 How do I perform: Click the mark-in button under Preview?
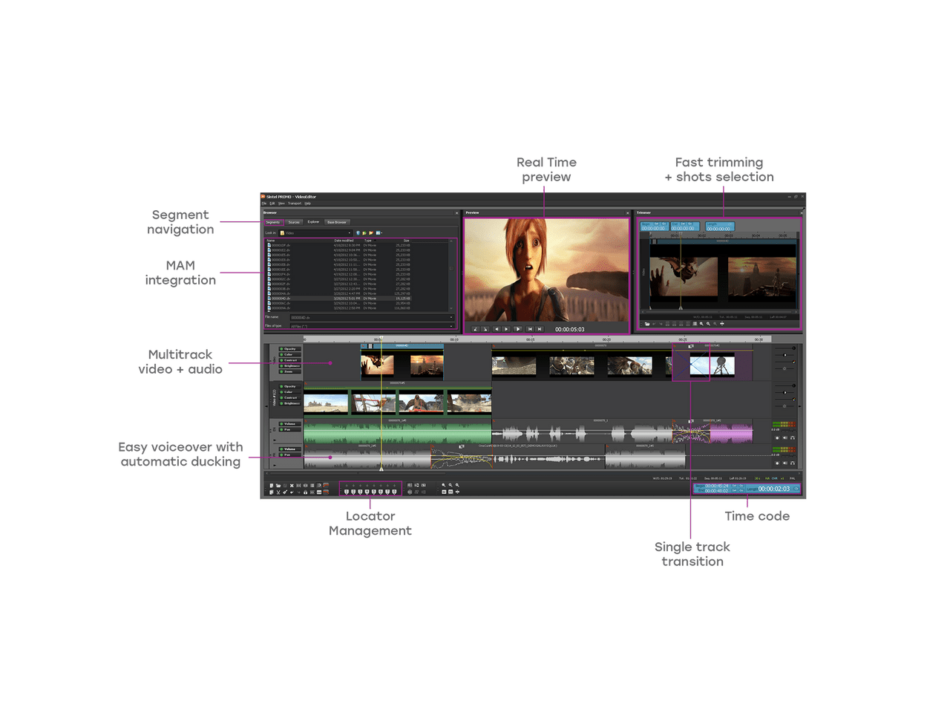(x=474, y=328)
